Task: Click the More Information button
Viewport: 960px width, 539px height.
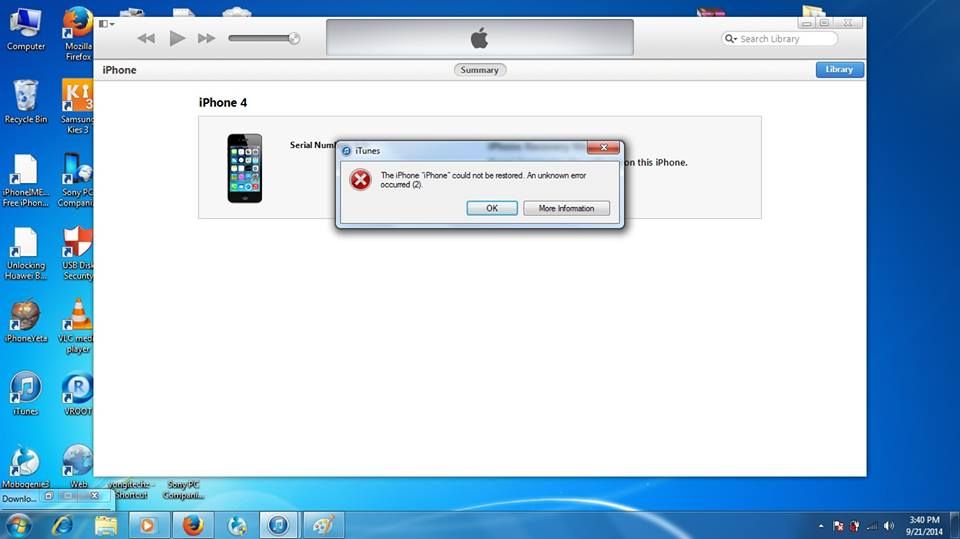Action: (566, 208)
